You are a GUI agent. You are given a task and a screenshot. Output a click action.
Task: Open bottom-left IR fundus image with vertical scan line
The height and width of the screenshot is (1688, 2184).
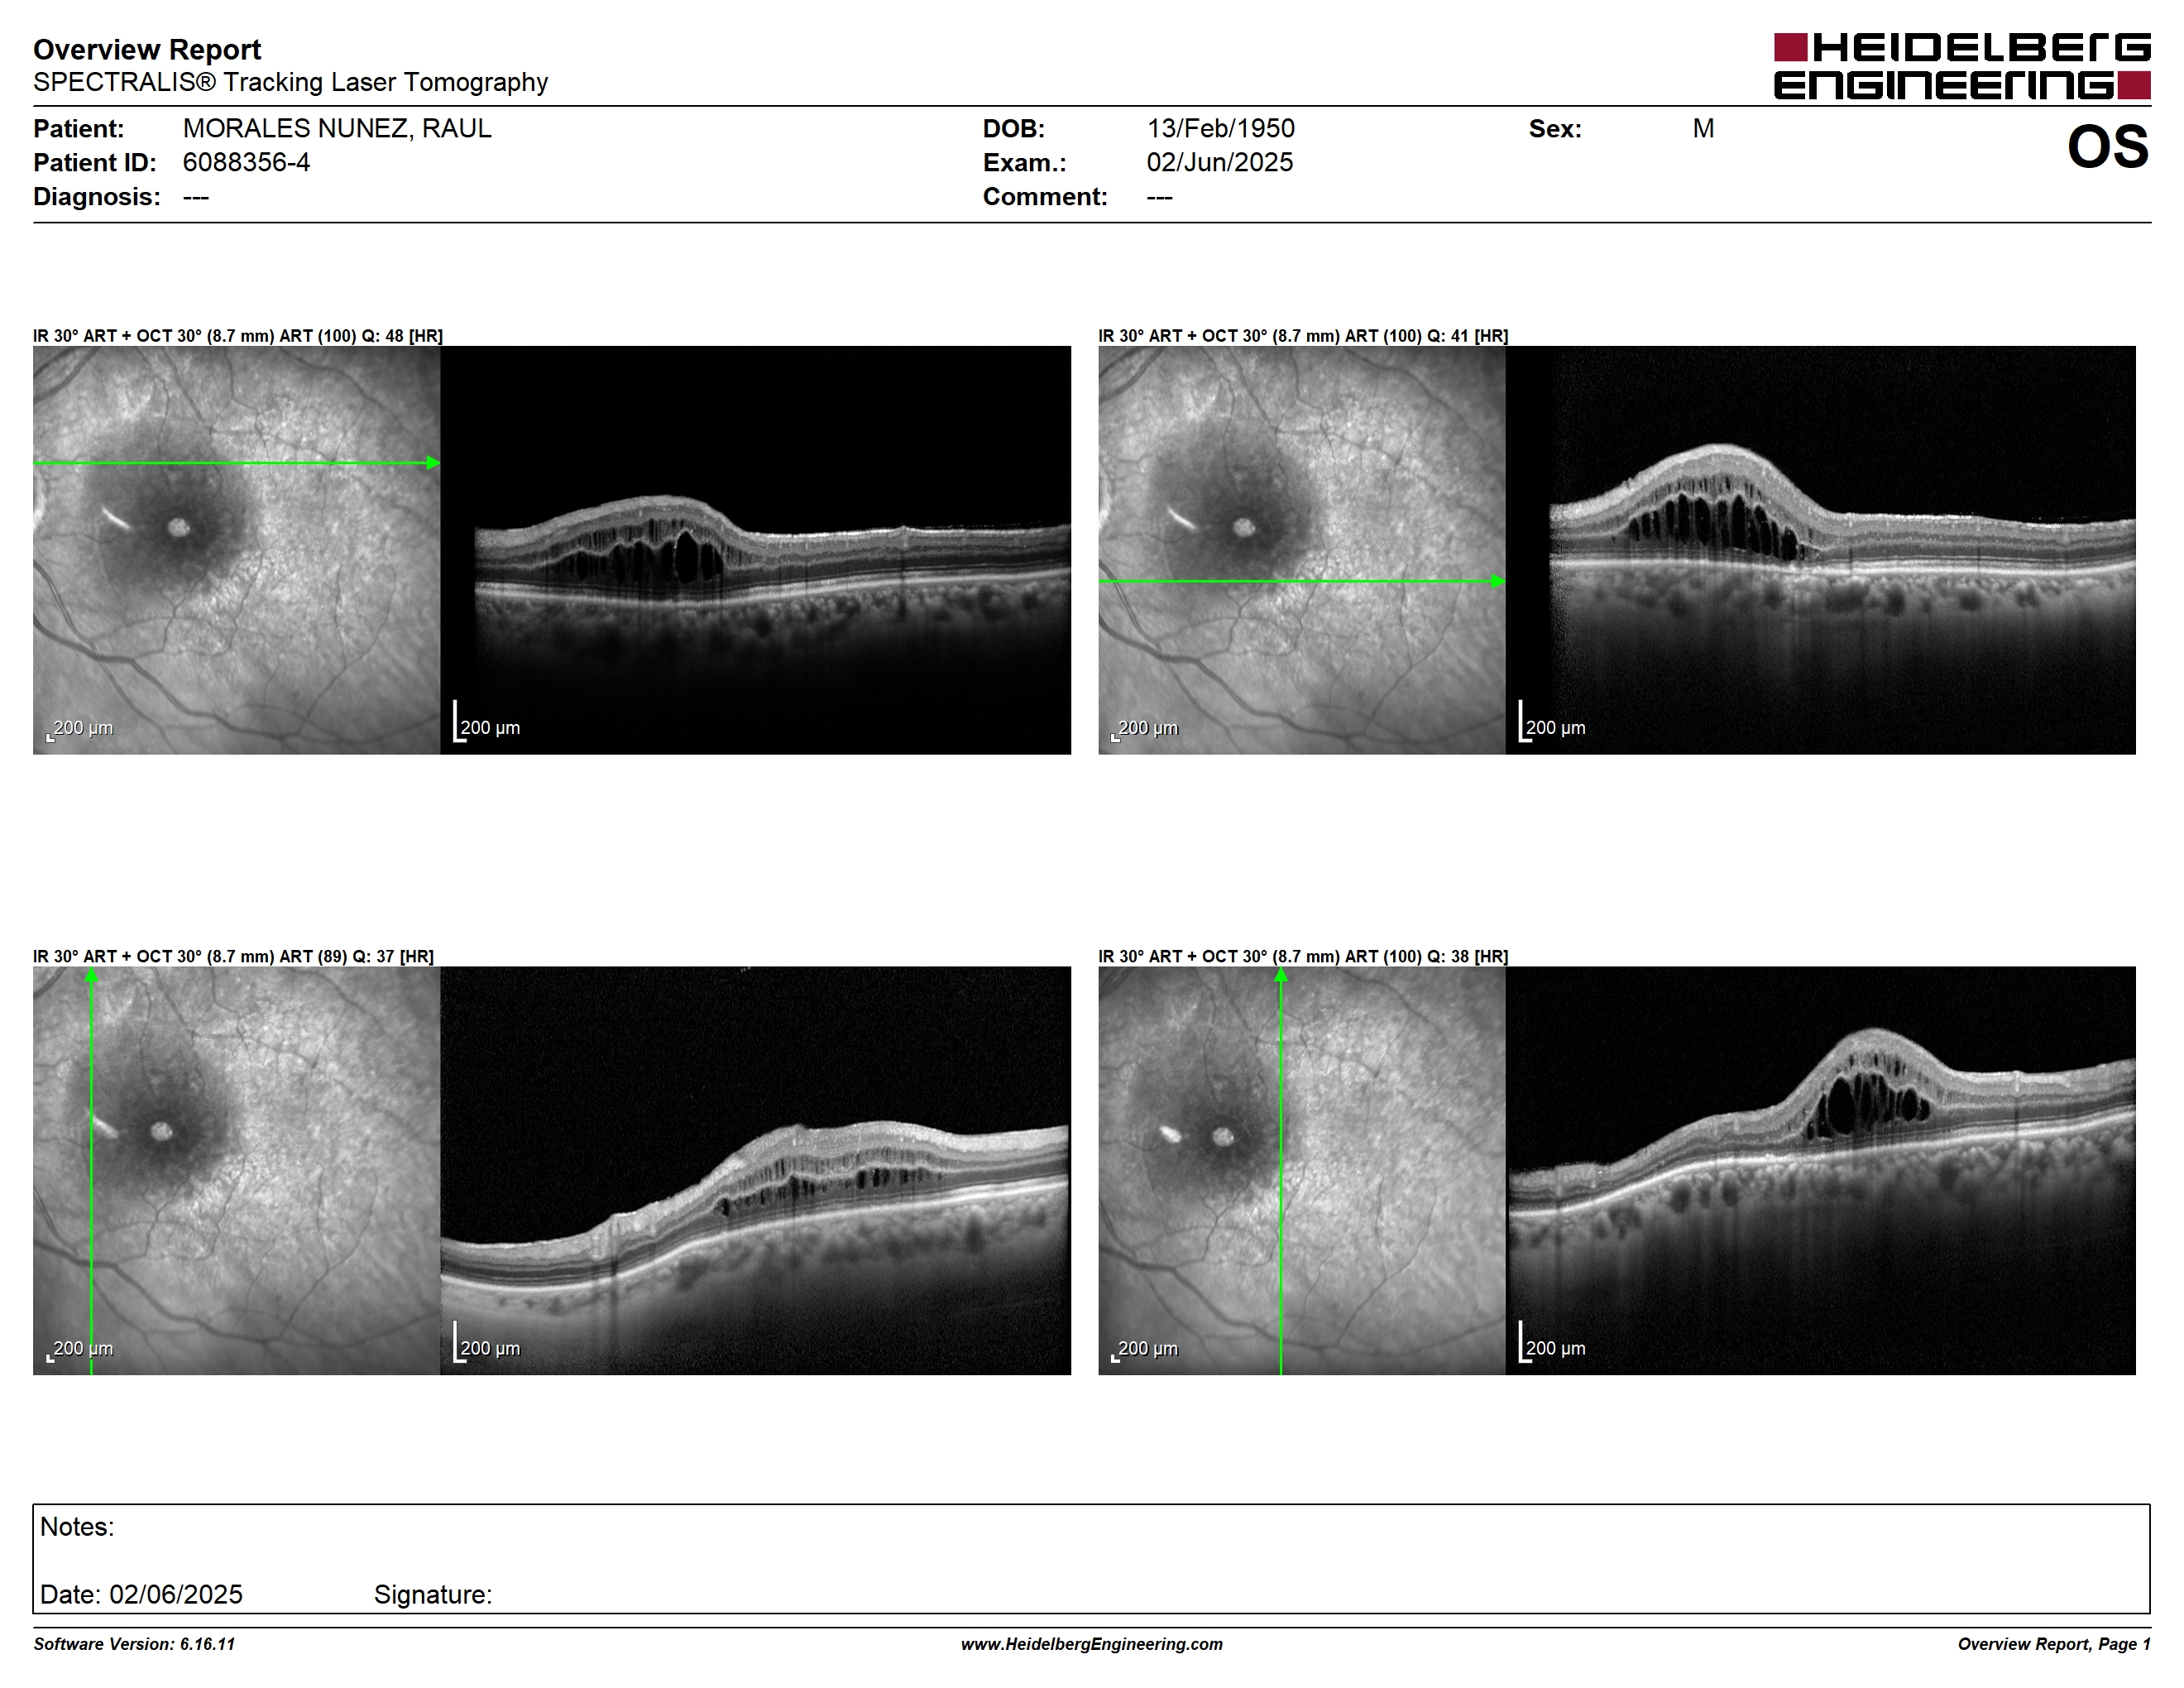point(236,1170)
